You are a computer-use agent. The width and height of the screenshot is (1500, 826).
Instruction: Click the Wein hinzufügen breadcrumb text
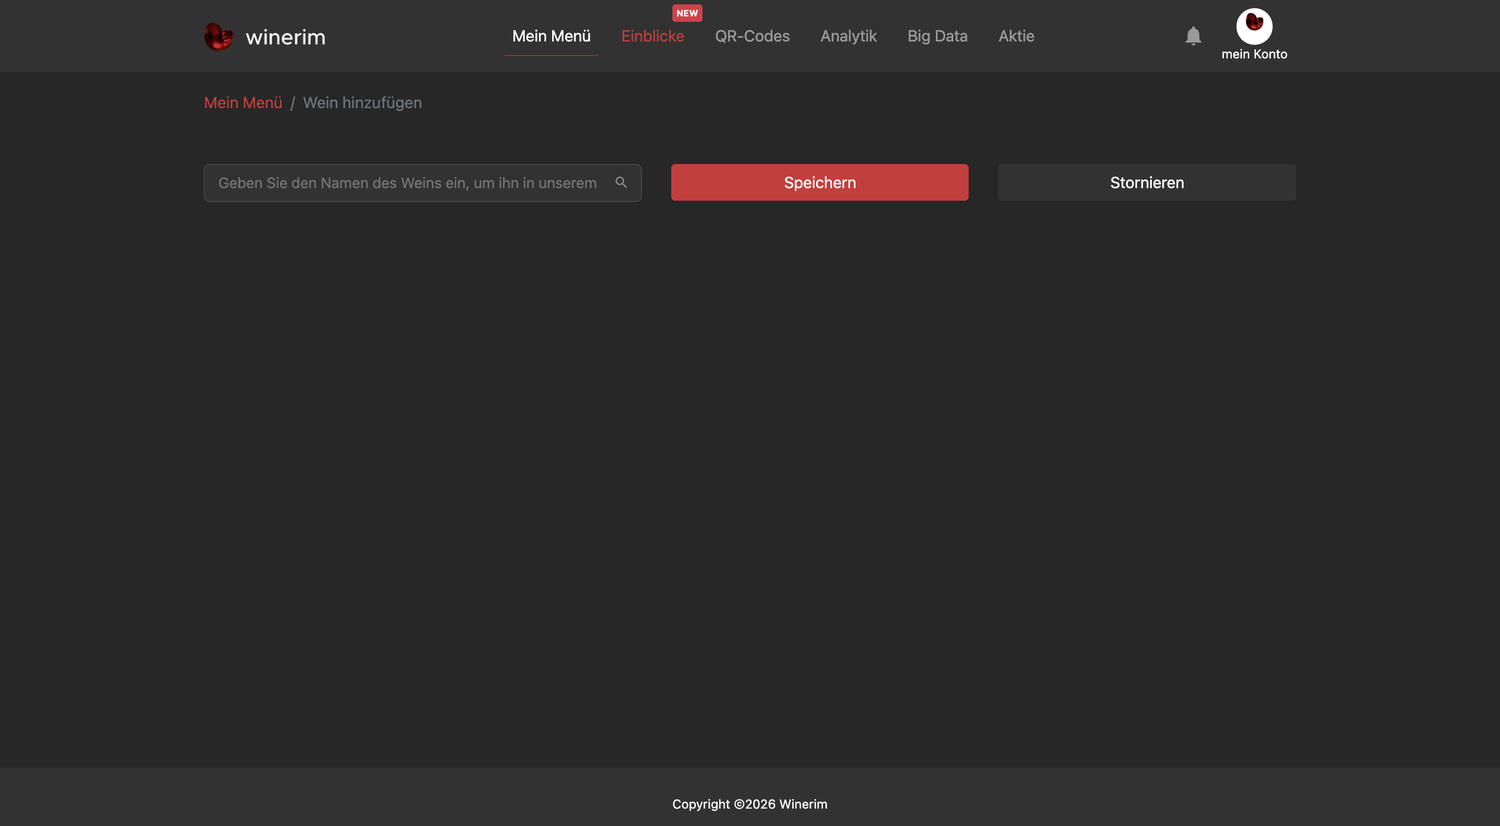point(362,103)
